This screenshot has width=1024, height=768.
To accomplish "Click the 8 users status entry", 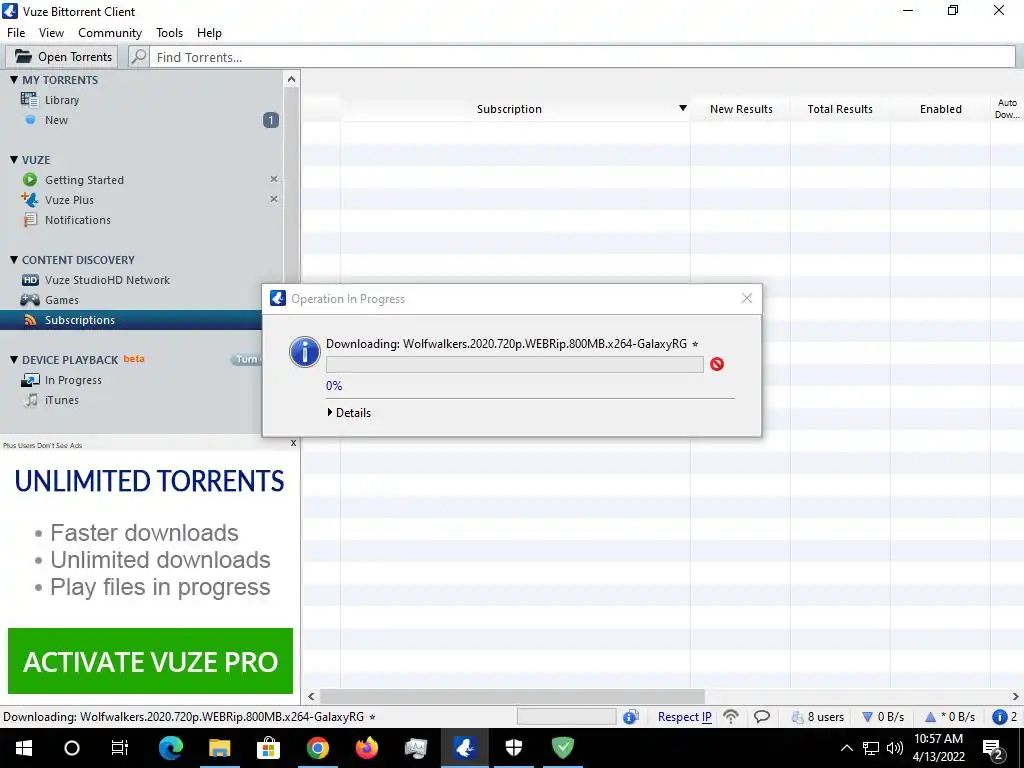I will tap(818, 717).
